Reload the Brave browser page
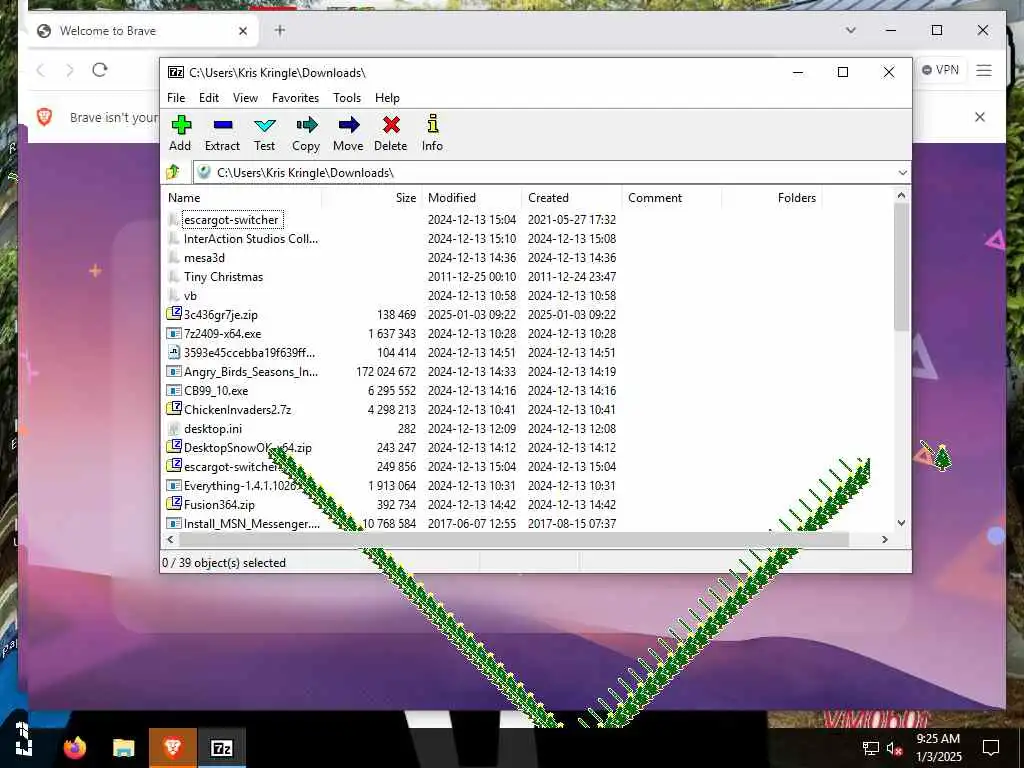Viewport: 1024px width, 768px height. click(100, 70)
